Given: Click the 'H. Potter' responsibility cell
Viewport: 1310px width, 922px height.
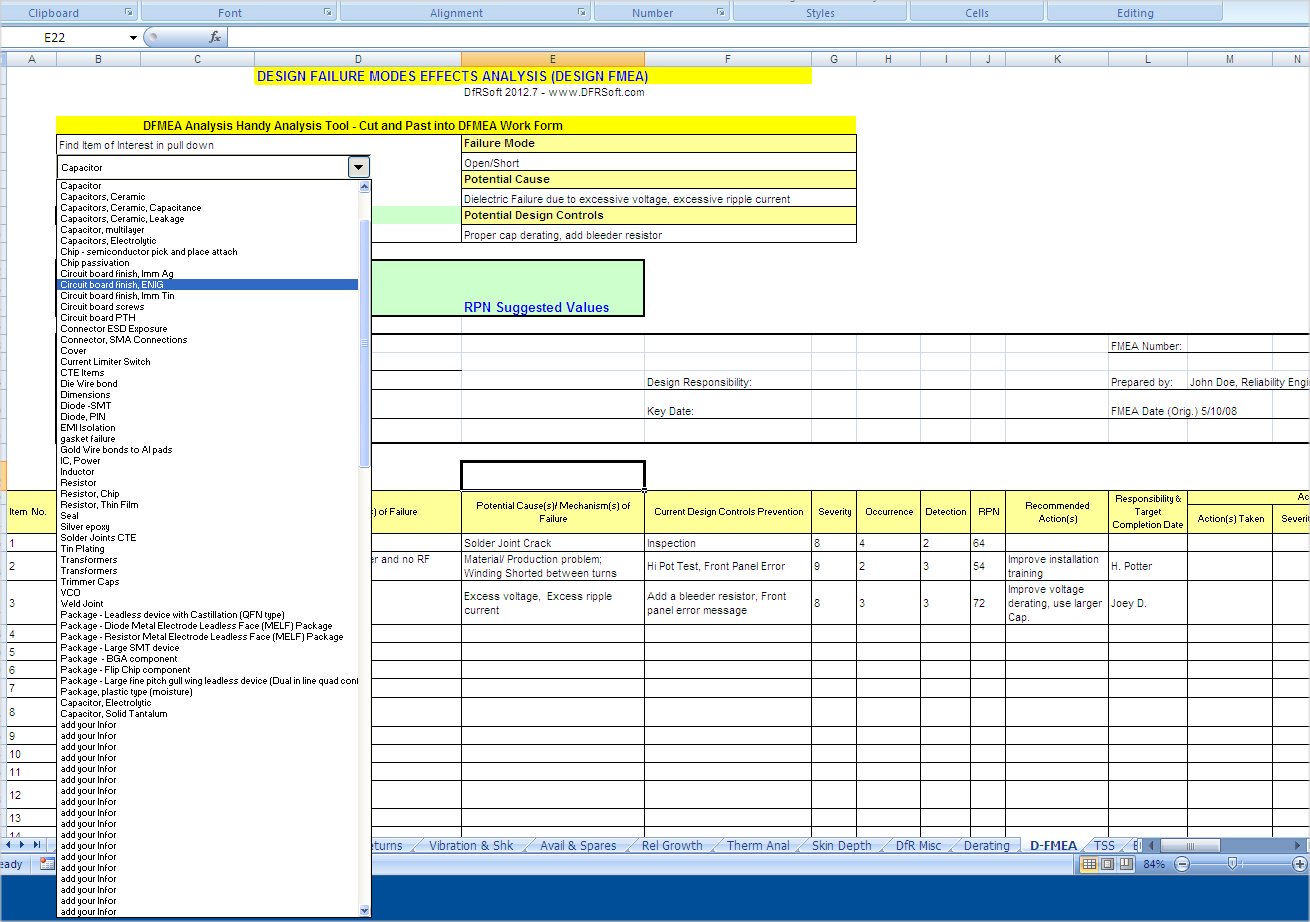Looking at the screenshot, I should click(x=1147, y=566).
